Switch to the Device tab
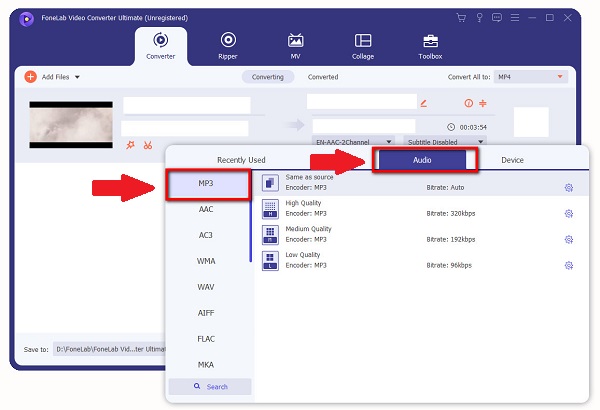 [x=512, y=160]
